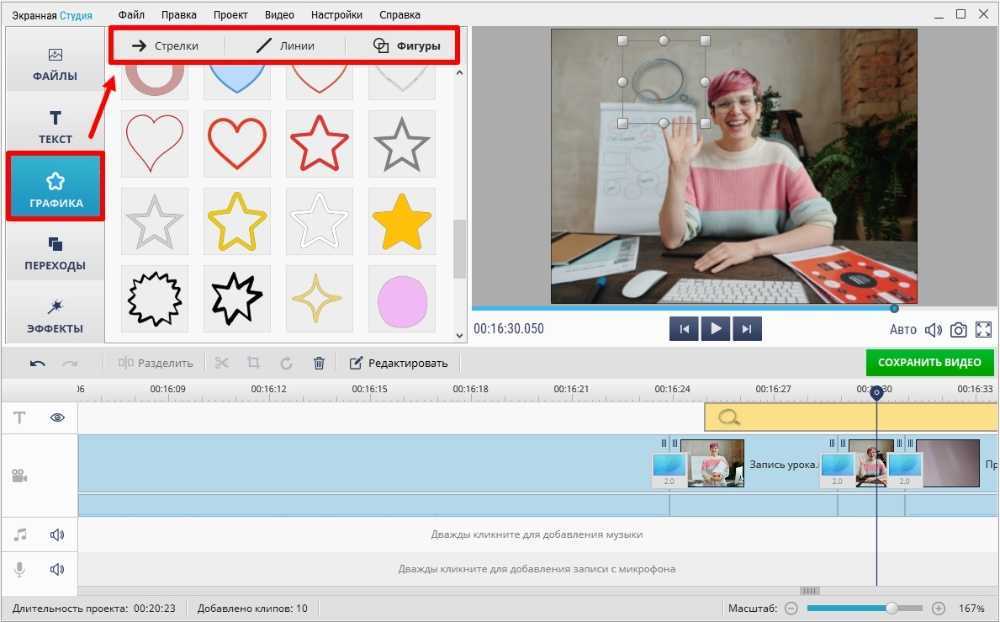Toggle text track visibility eye
This screenshot has height=622, width=1000.
57,418
